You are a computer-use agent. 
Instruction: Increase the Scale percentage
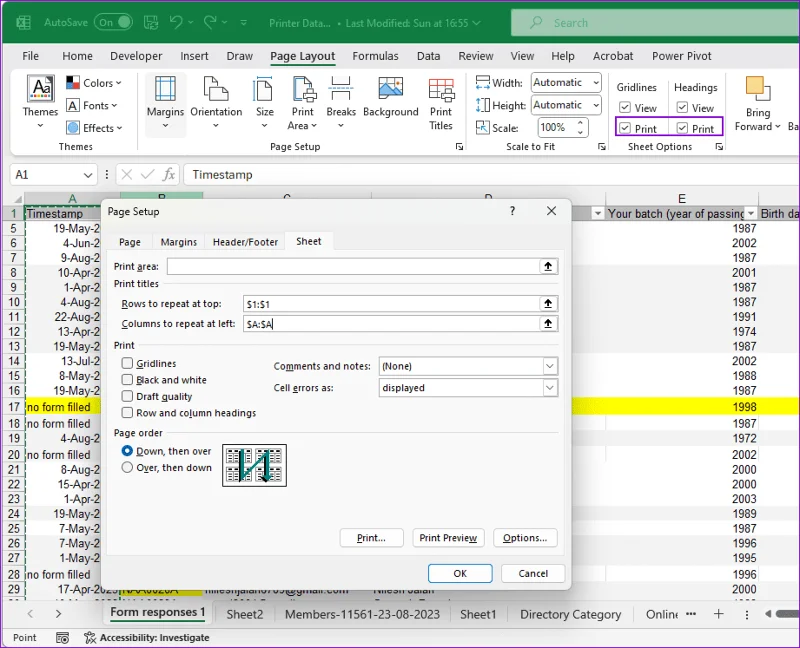(580, 123)
